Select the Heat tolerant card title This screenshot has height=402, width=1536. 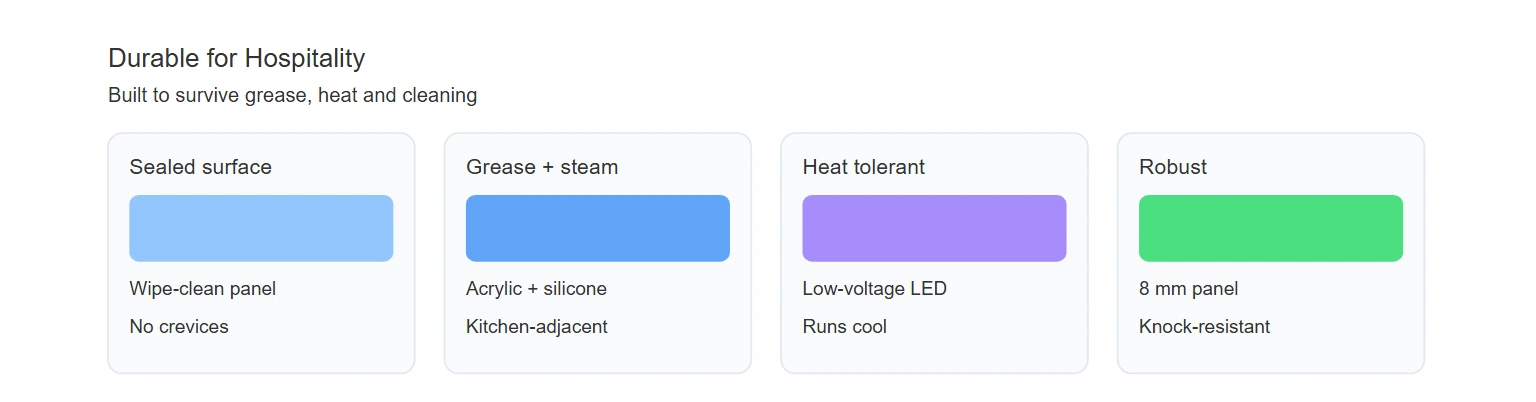(864, 167)
